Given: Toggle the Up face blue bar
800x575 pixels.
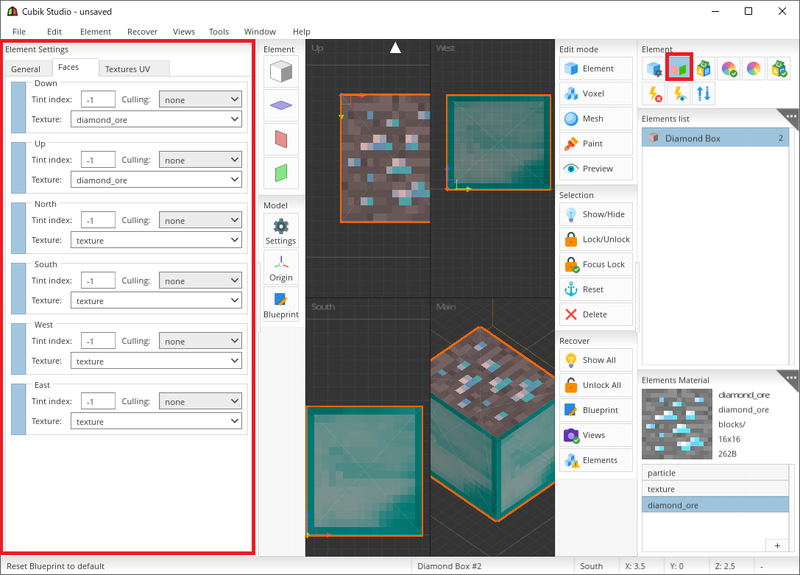Looking at the screenshot, I should click(x=18, y=168).
